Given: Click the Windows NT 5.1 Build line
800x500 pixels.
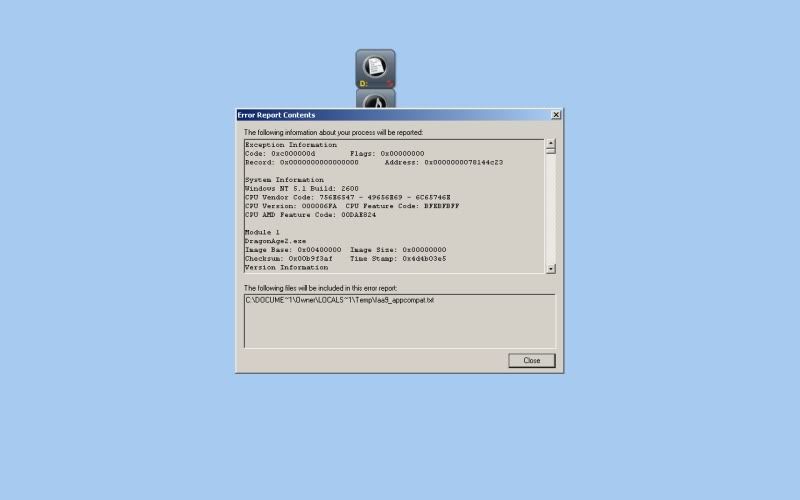Looking at the screenshot, I should tap(301, 188).
